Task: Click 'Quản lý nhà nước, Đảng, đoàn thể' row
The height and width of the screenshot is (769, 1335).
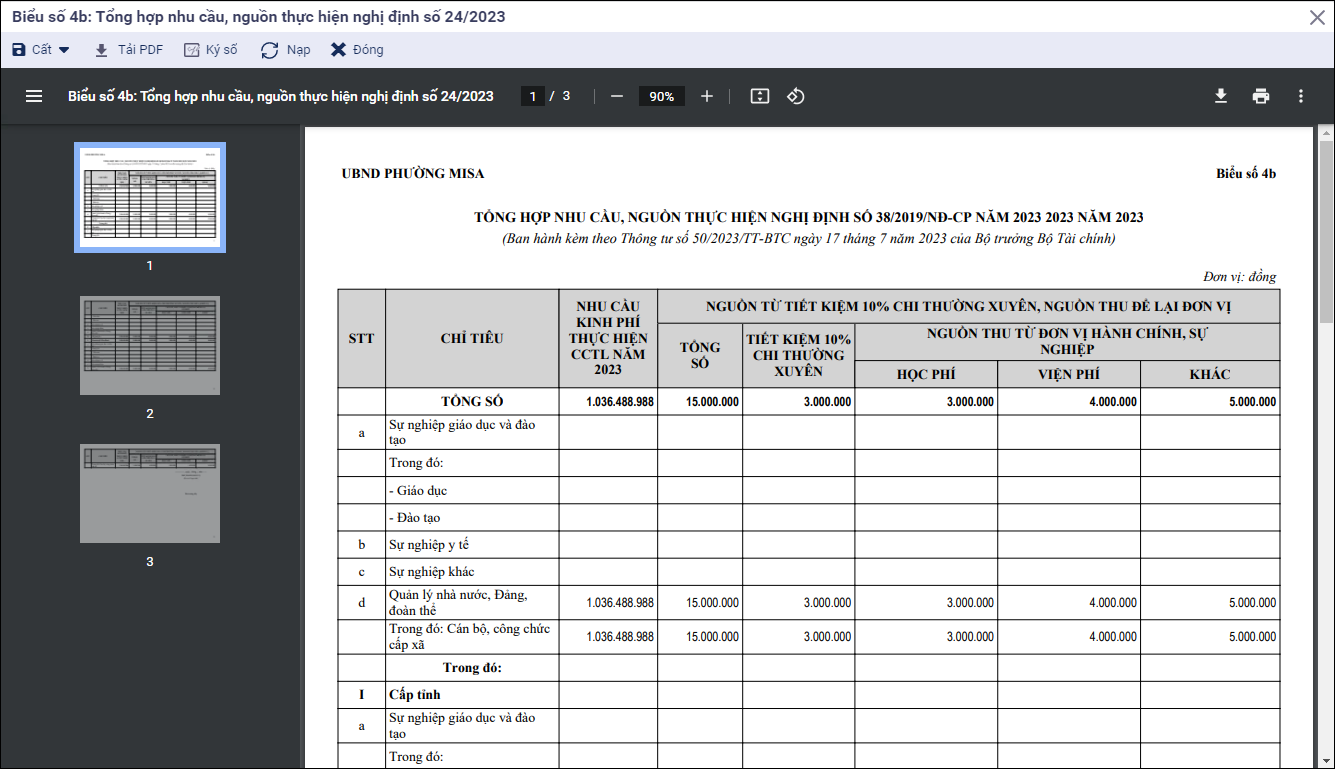Action: click(458, 603)
